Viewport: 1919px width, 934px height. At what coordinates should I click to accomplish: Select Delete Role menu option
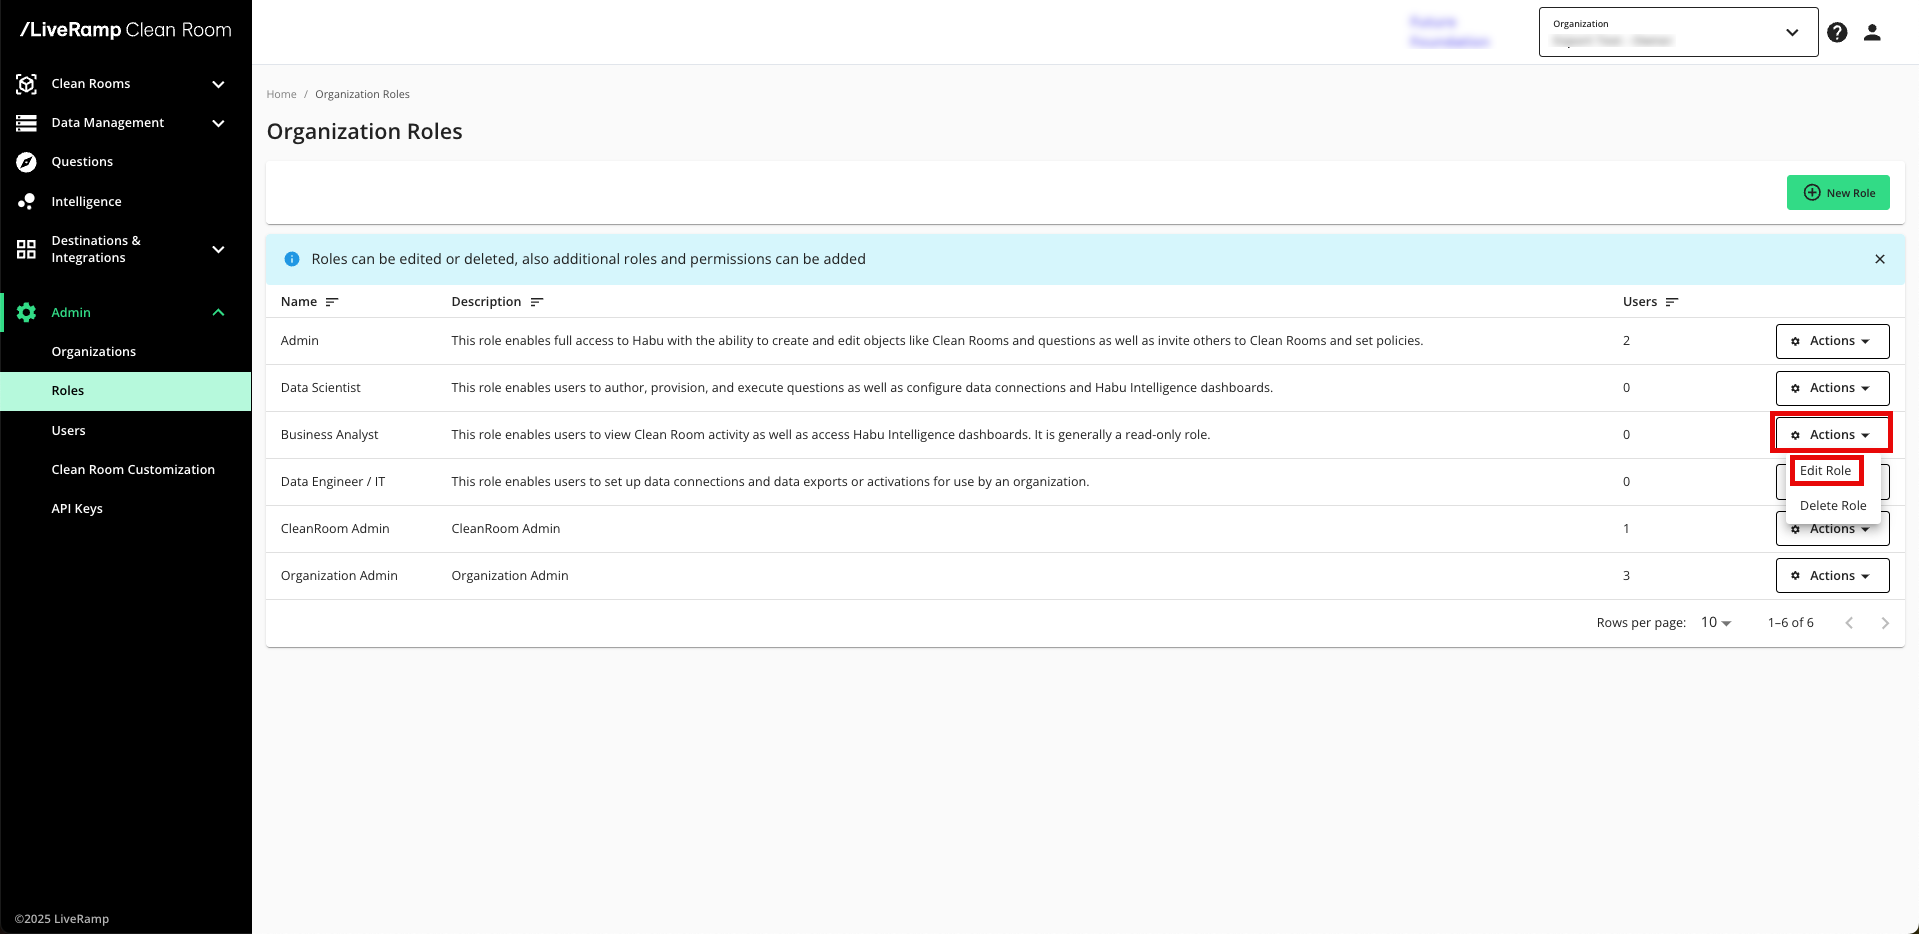click(x=1833, y=506)
